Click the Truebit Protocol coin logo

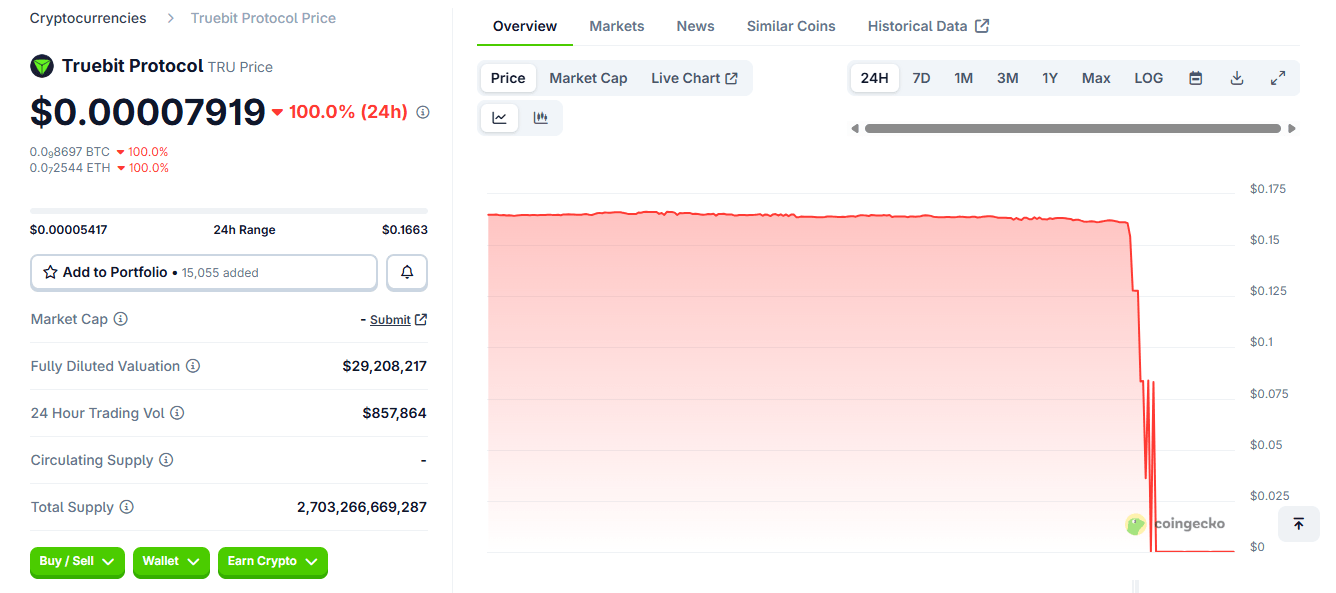click(41, 66)
